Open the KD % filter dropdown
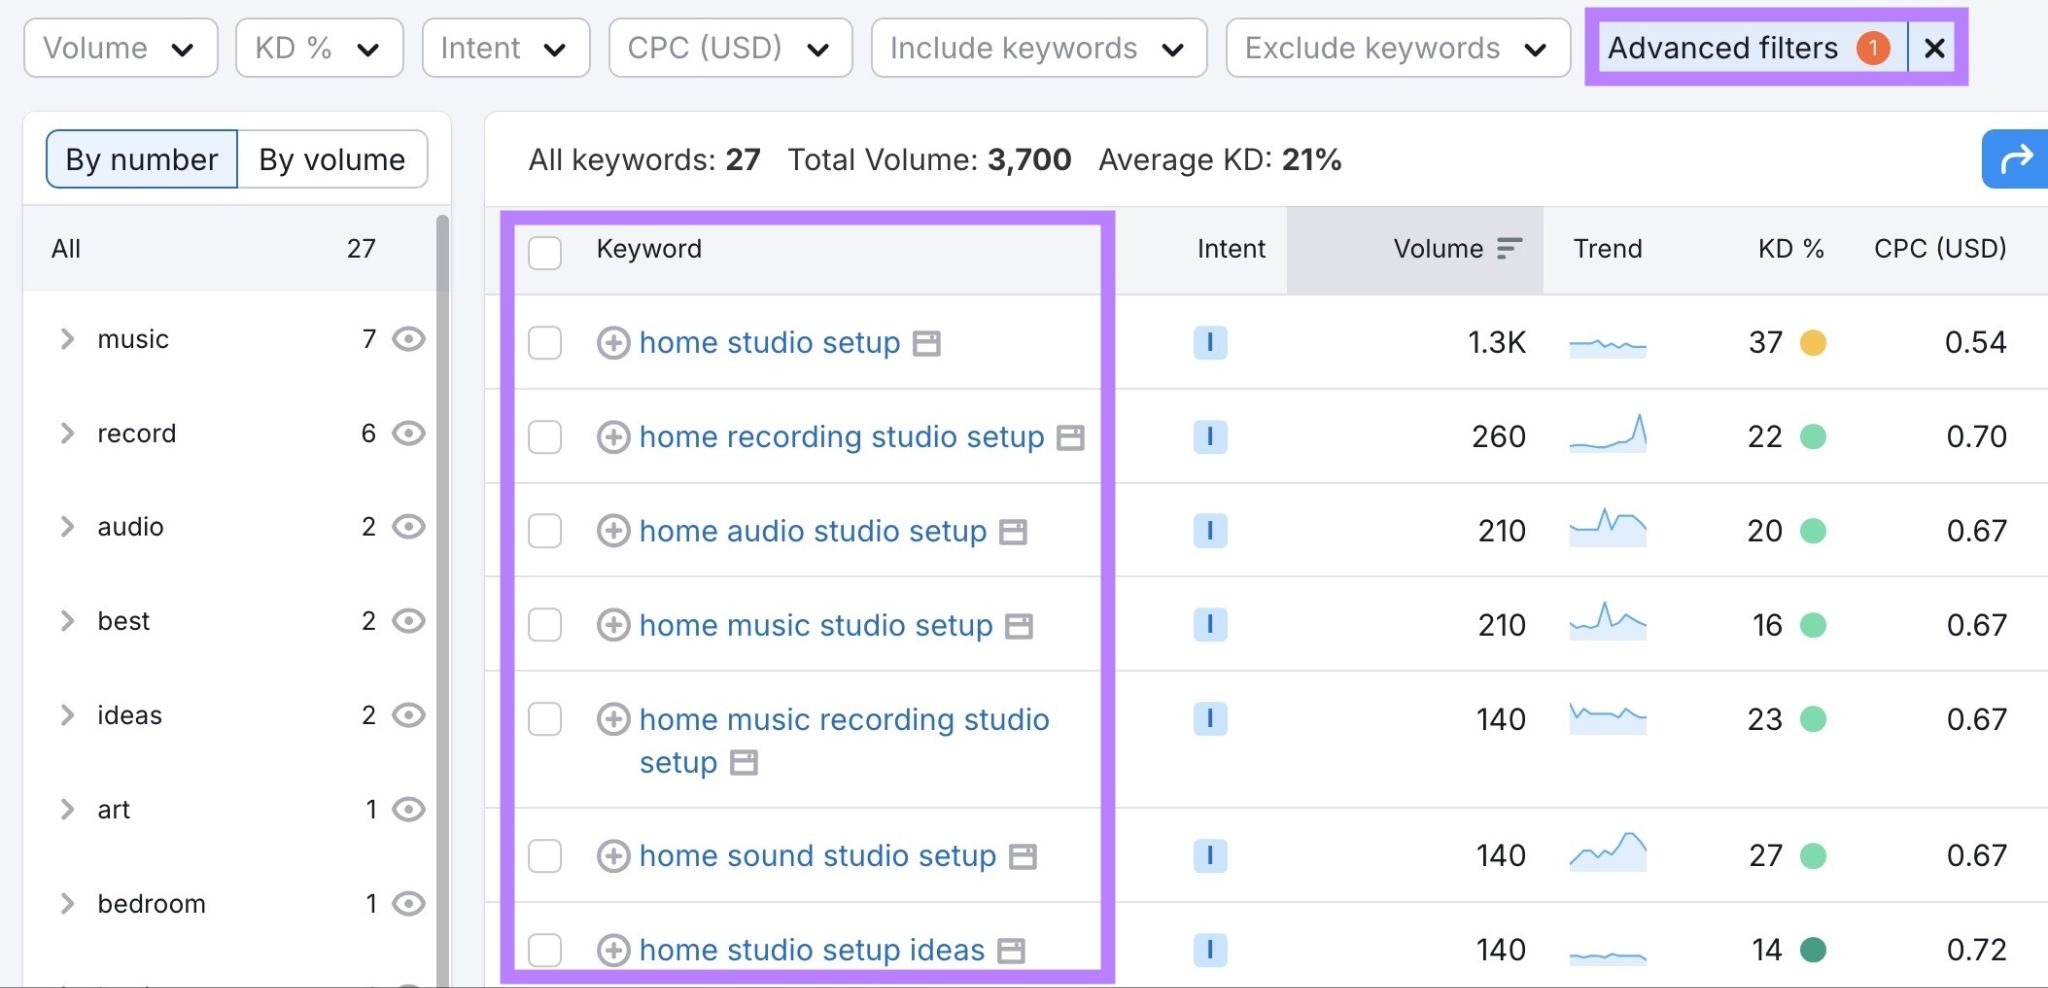The height and width of the screenshot is (988, 2048). [319, 48]
